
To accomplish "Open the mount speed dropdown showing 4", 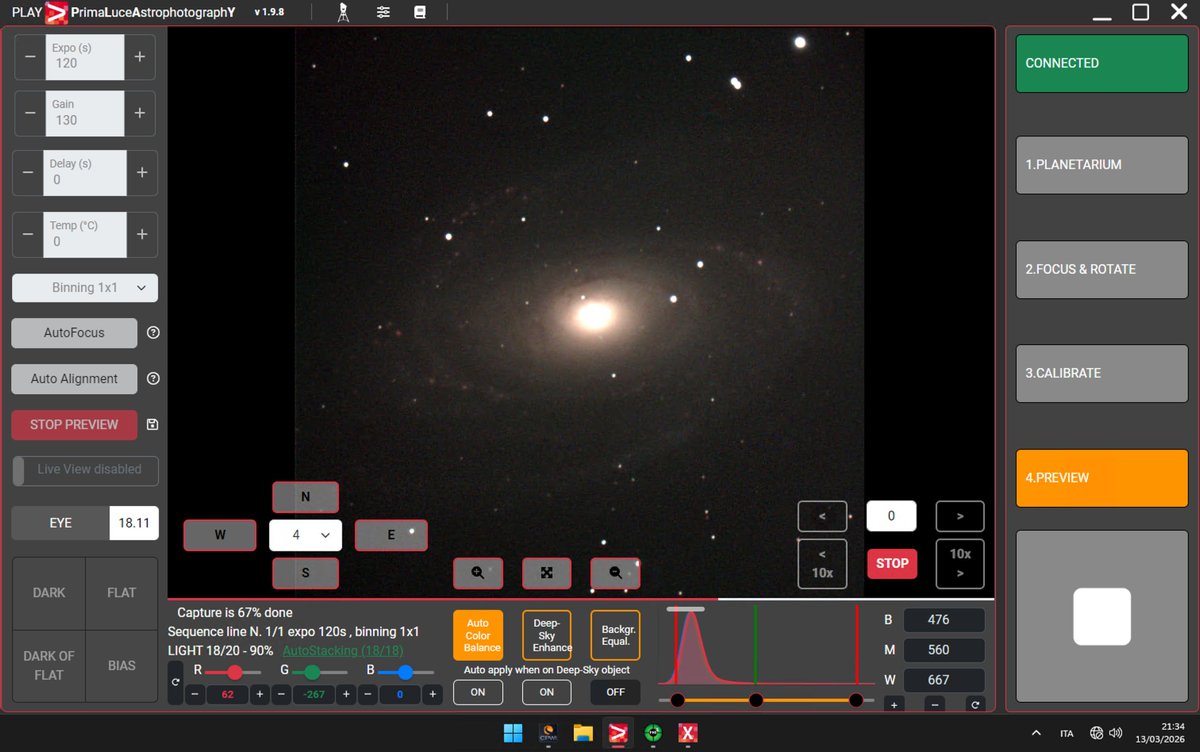I will (305, 535).
